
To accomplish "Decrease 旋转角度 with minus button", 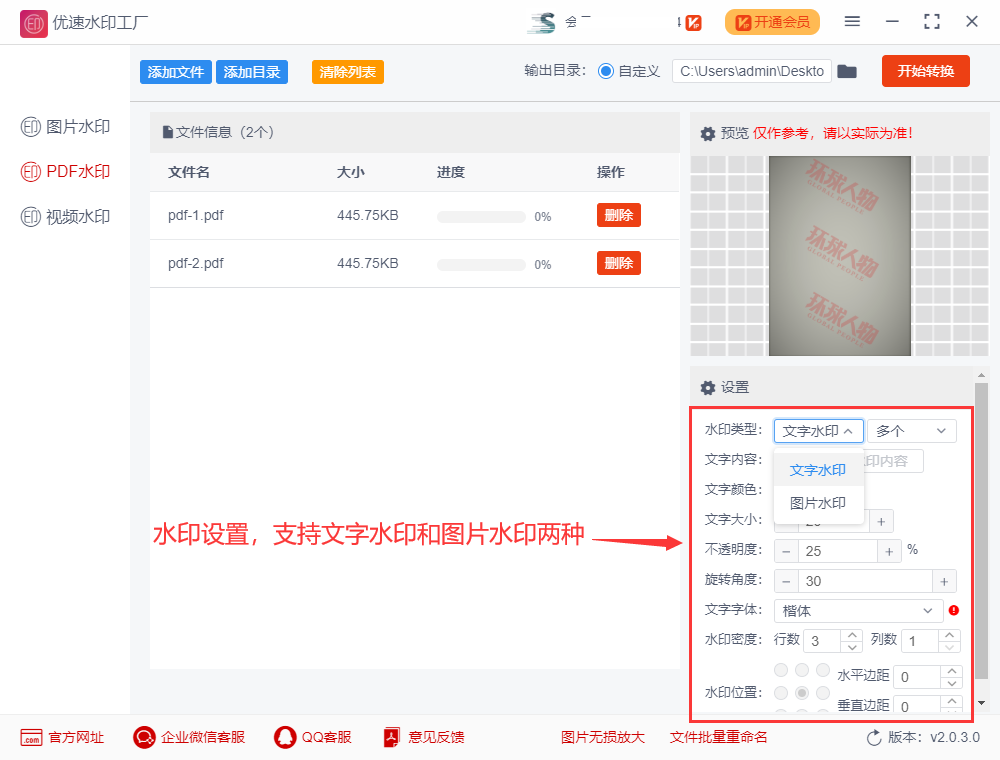I will click(x=786, y=581).
